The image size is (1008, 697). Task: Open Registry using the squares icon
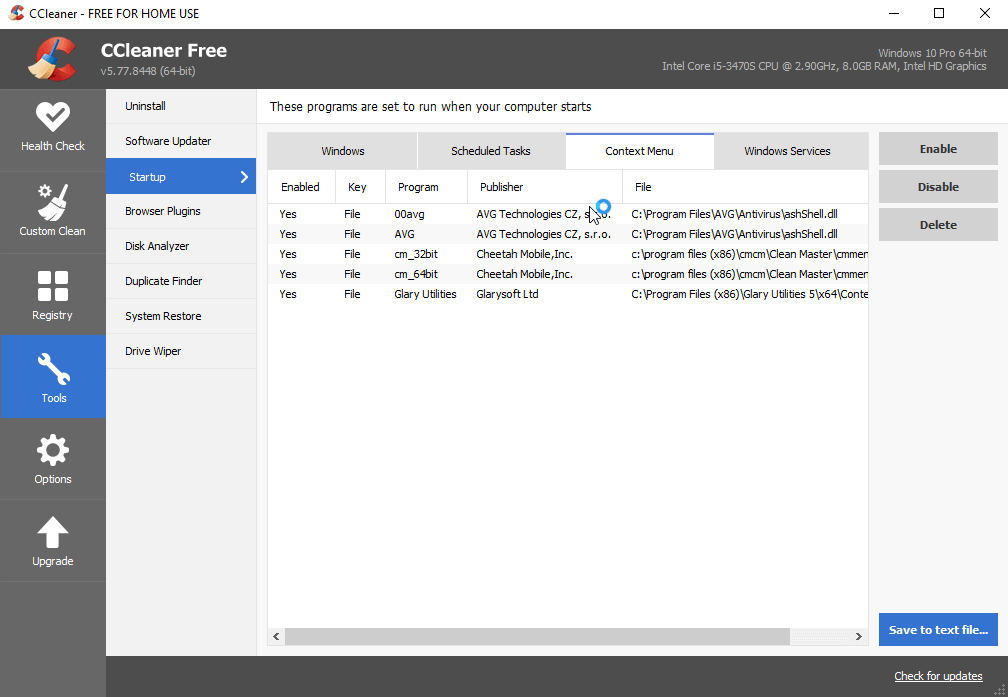52,285
